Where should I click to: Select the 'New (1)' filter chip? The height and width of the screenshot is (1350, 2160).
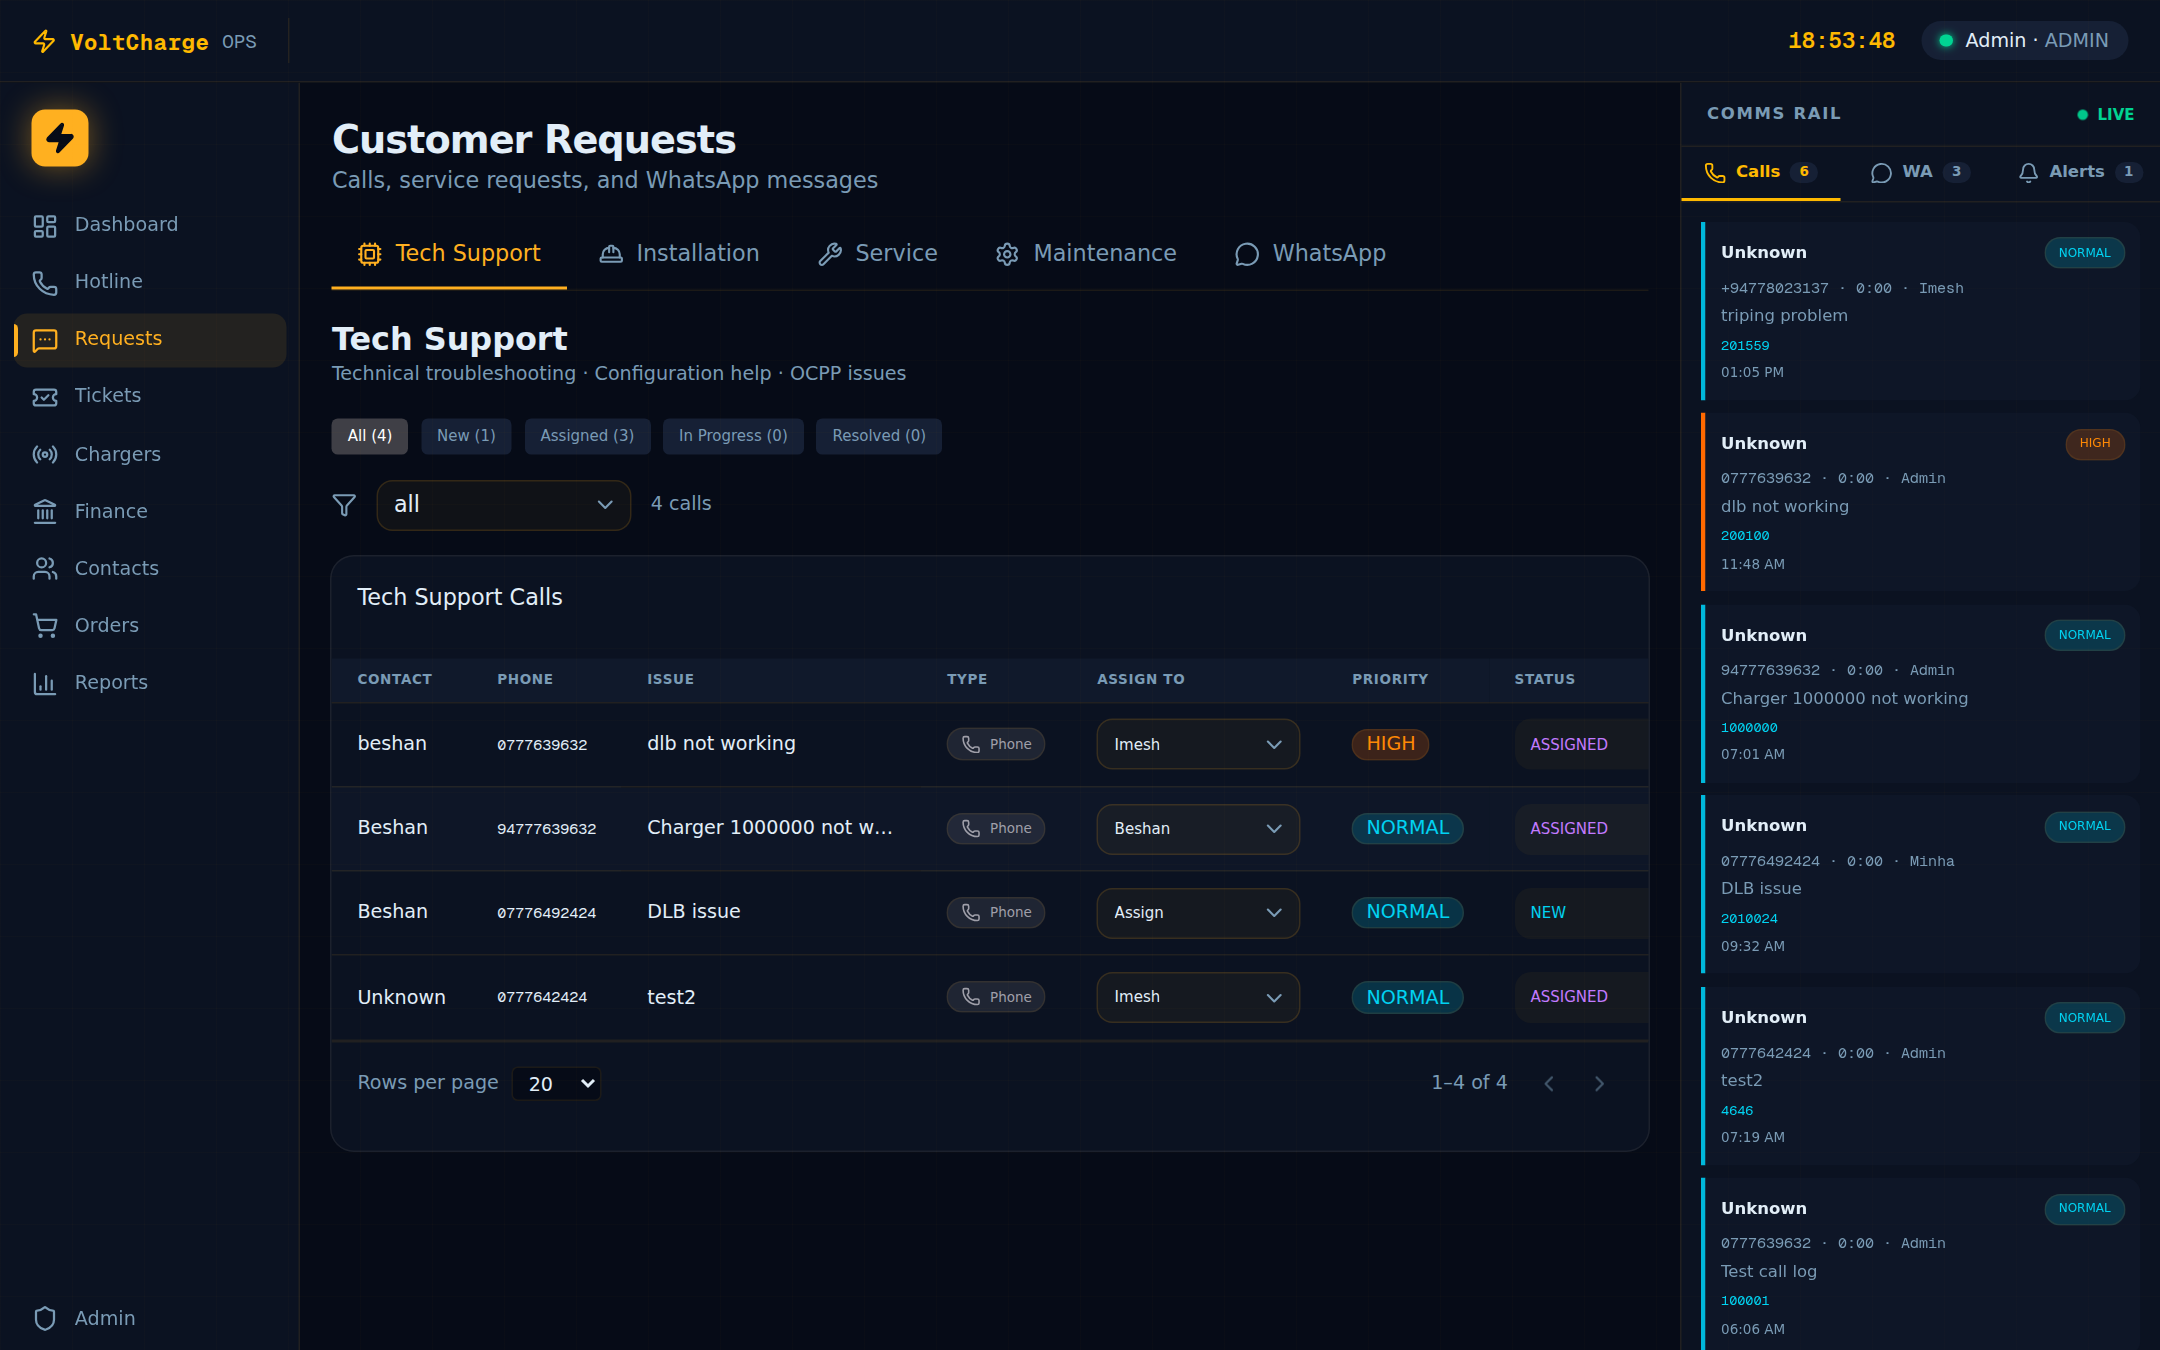point(466,436)
